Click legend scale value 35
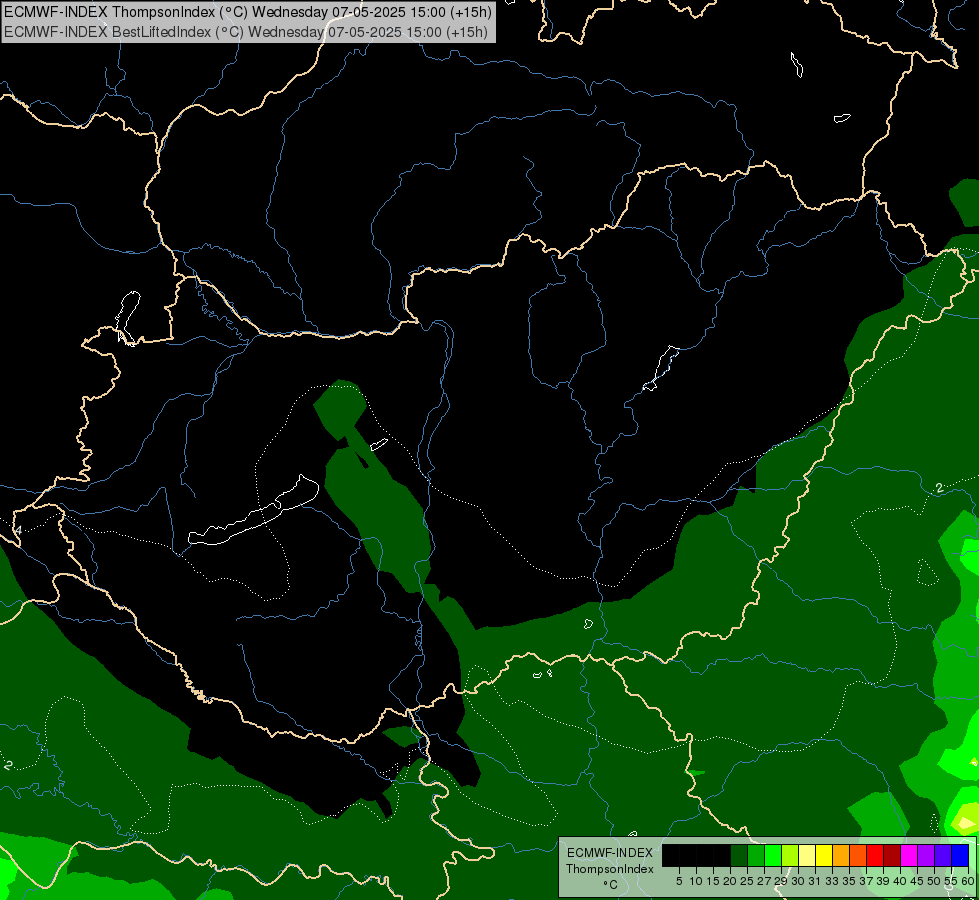 tap(849, 881)
